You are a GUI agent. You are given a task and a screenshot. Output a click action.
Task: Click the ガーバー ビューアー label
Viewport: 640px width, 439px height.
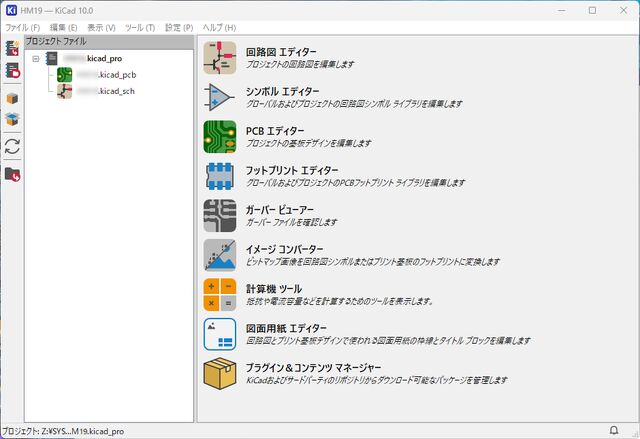coord(280,210)
